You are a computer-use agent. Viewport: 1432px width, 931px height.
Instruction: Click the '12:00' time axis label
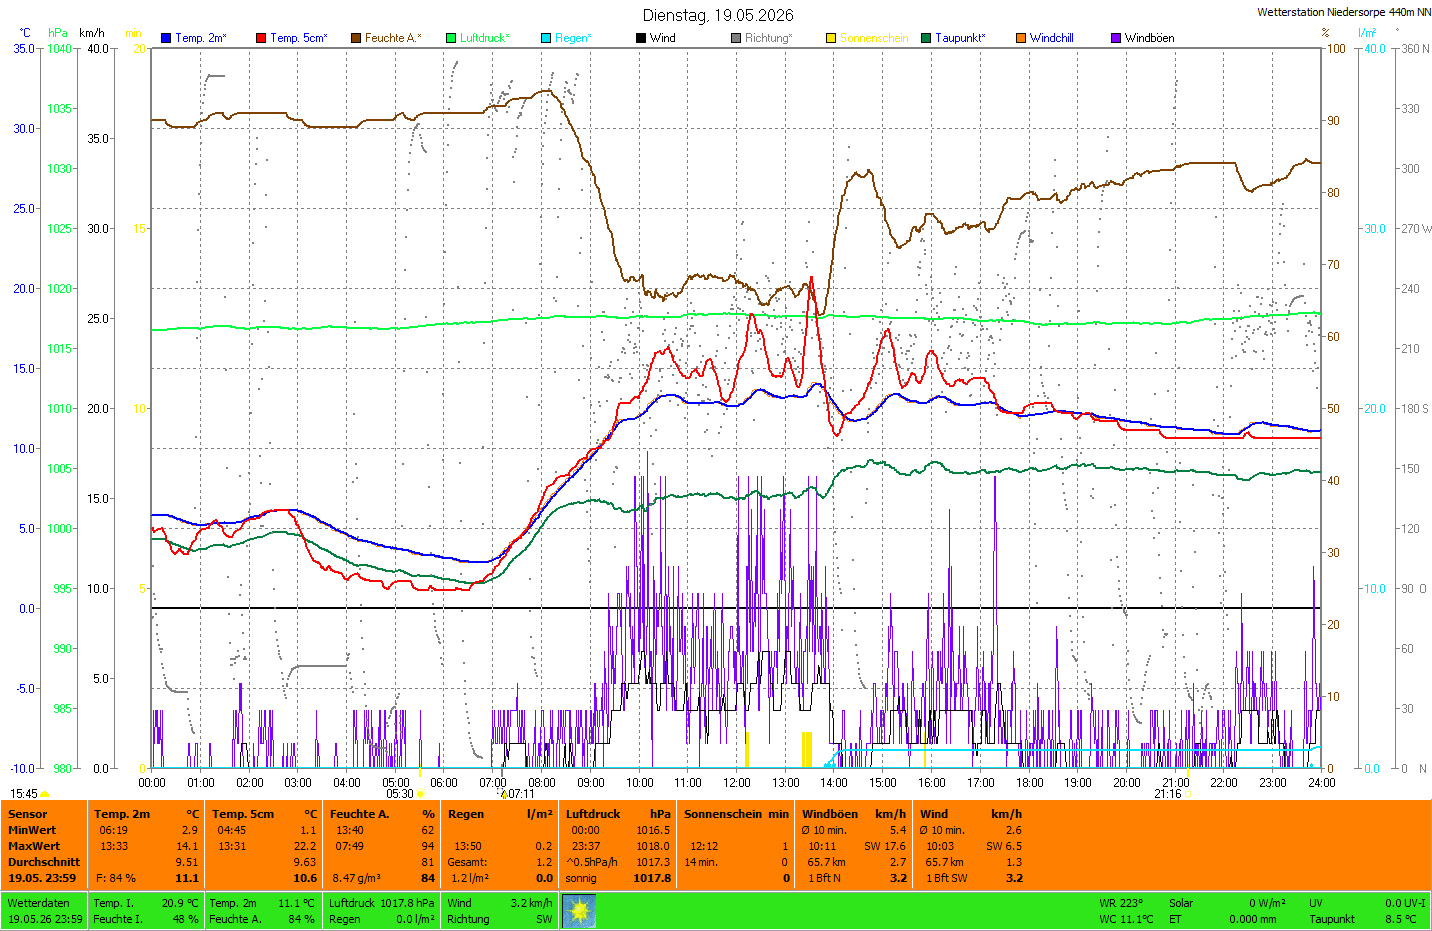pos(737,783)
